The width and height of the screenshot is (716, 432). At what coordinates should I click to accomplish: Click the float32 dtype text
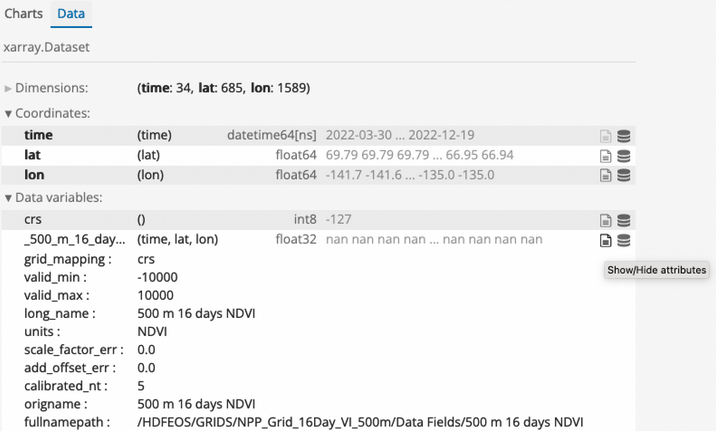(296, 239)
